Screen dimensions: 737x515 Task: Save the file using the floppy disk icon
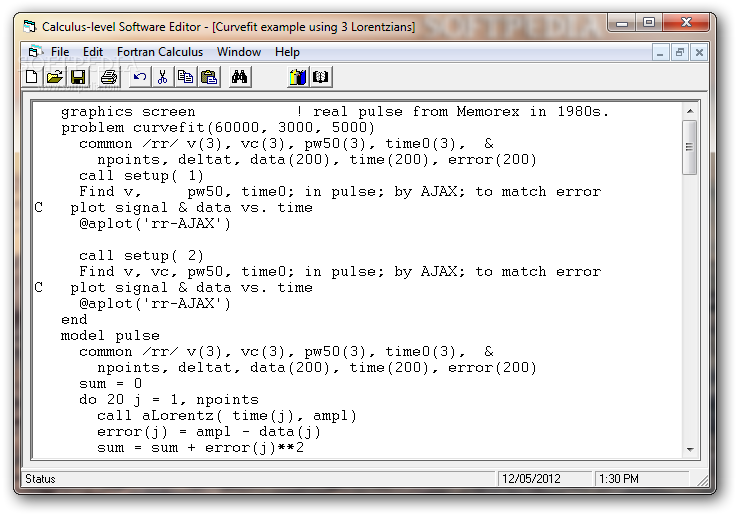[78, 77]
